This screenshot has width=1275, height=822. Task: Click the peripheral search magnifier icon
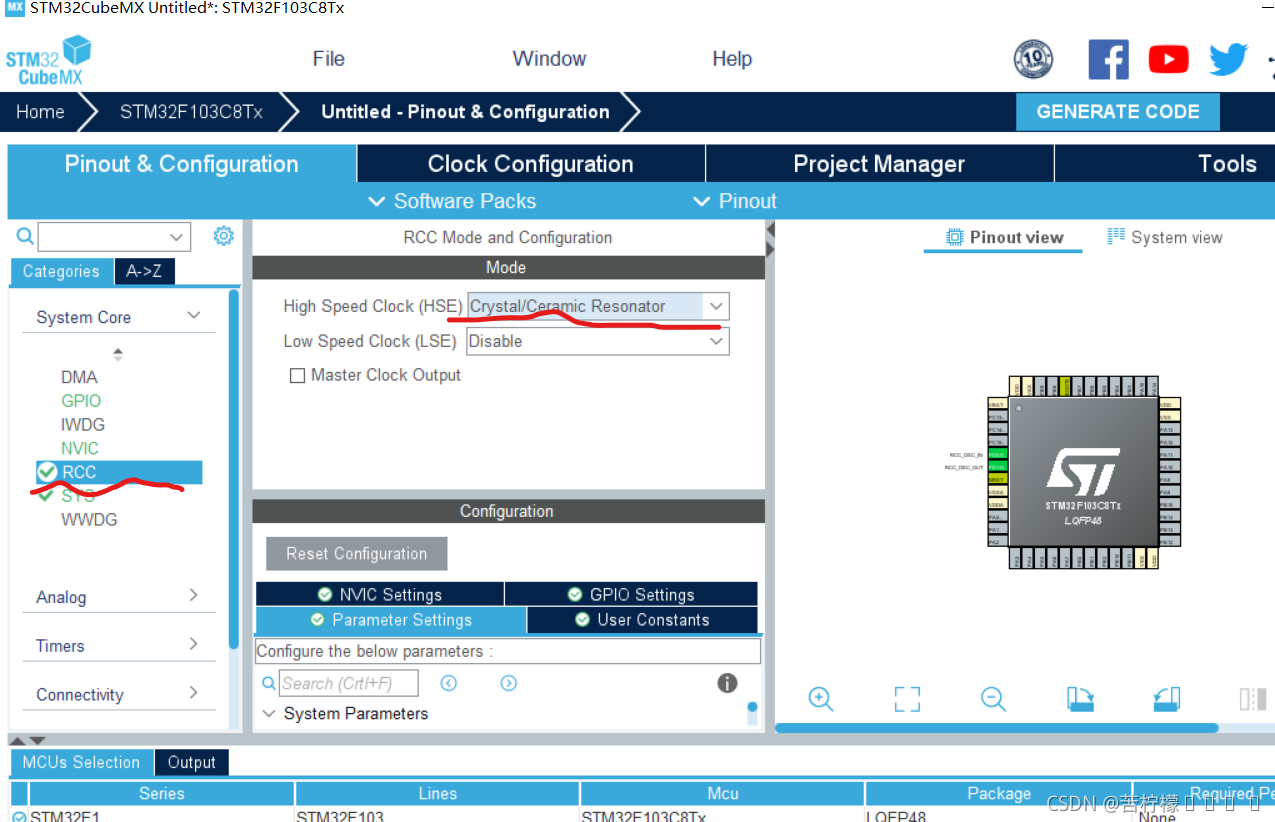point(25,236)
